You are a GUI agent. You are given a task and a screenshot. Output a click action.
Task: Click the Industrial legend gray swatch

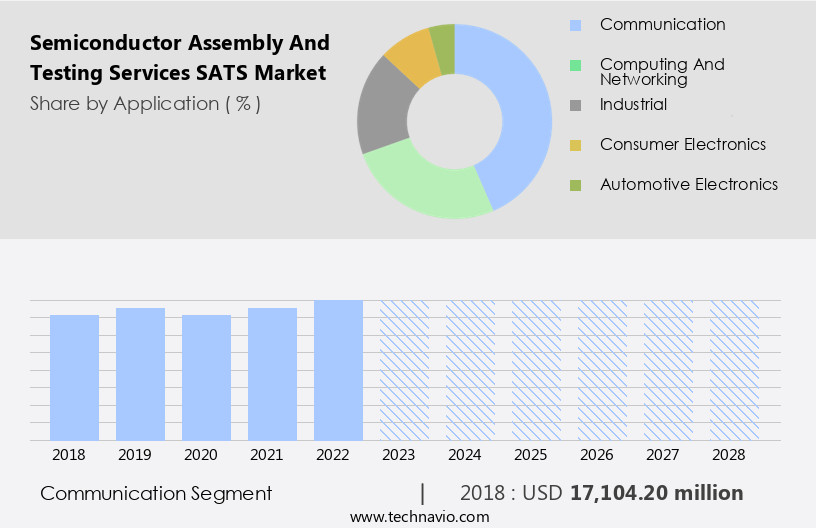pos(575,105)
